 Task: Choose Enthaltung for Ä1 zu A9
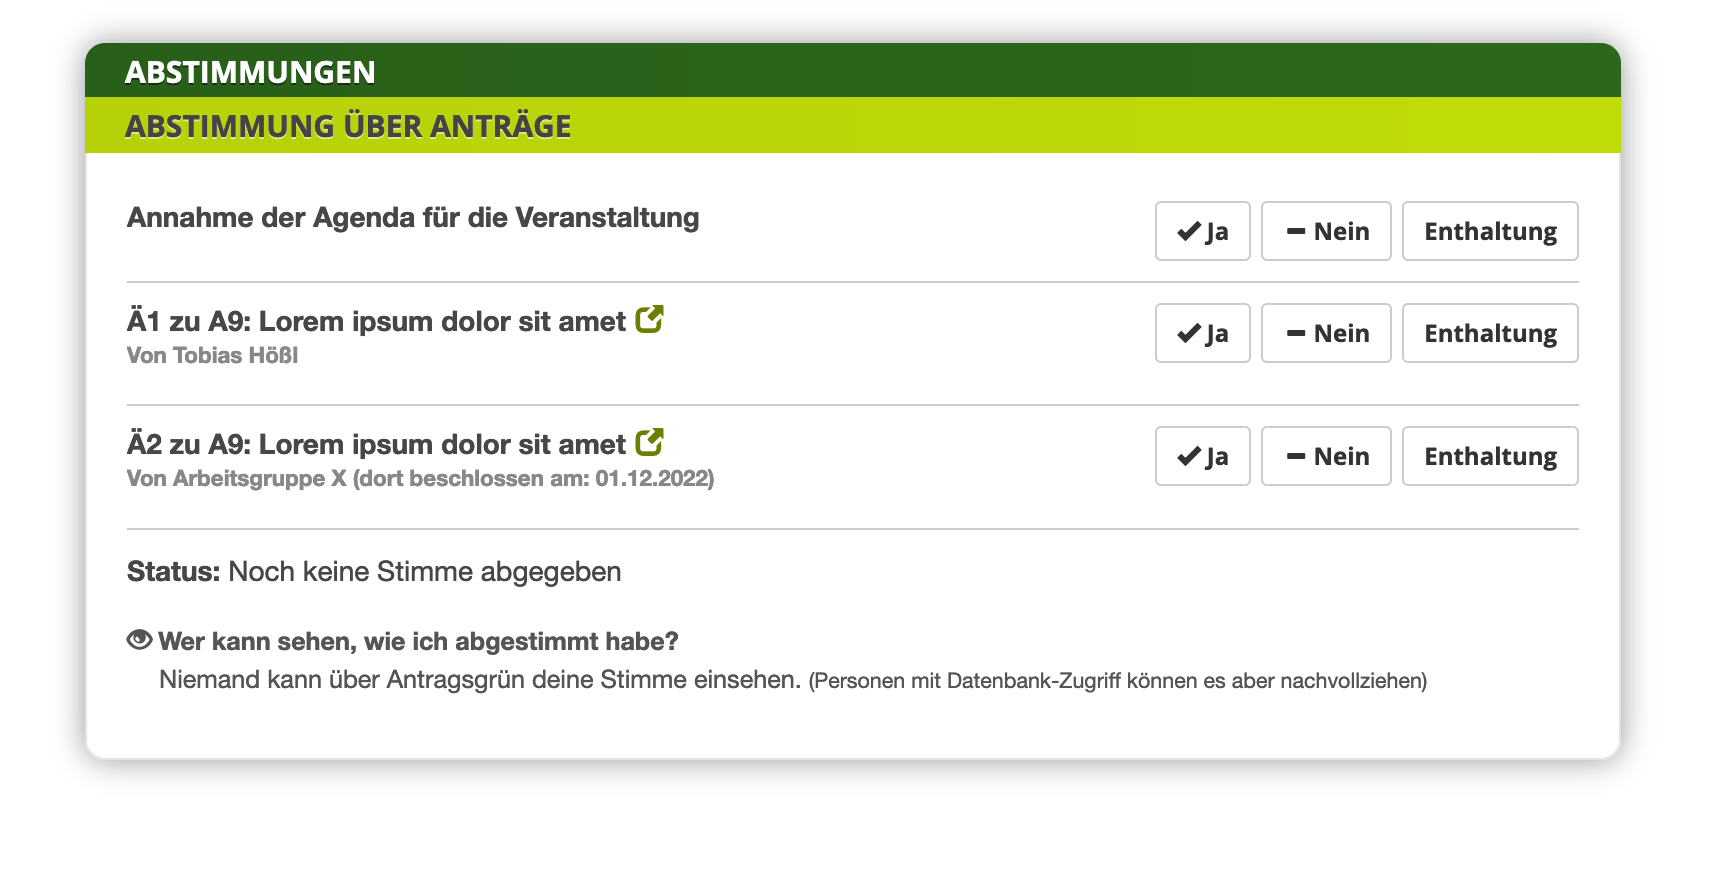(x=1489, y=333)
